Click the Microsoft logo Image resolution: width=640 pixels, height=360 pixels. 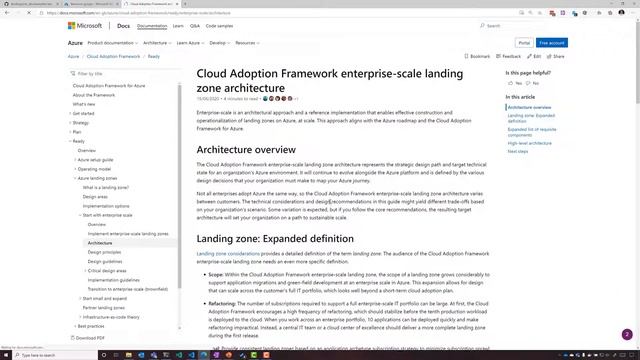[x=85, y=26]
